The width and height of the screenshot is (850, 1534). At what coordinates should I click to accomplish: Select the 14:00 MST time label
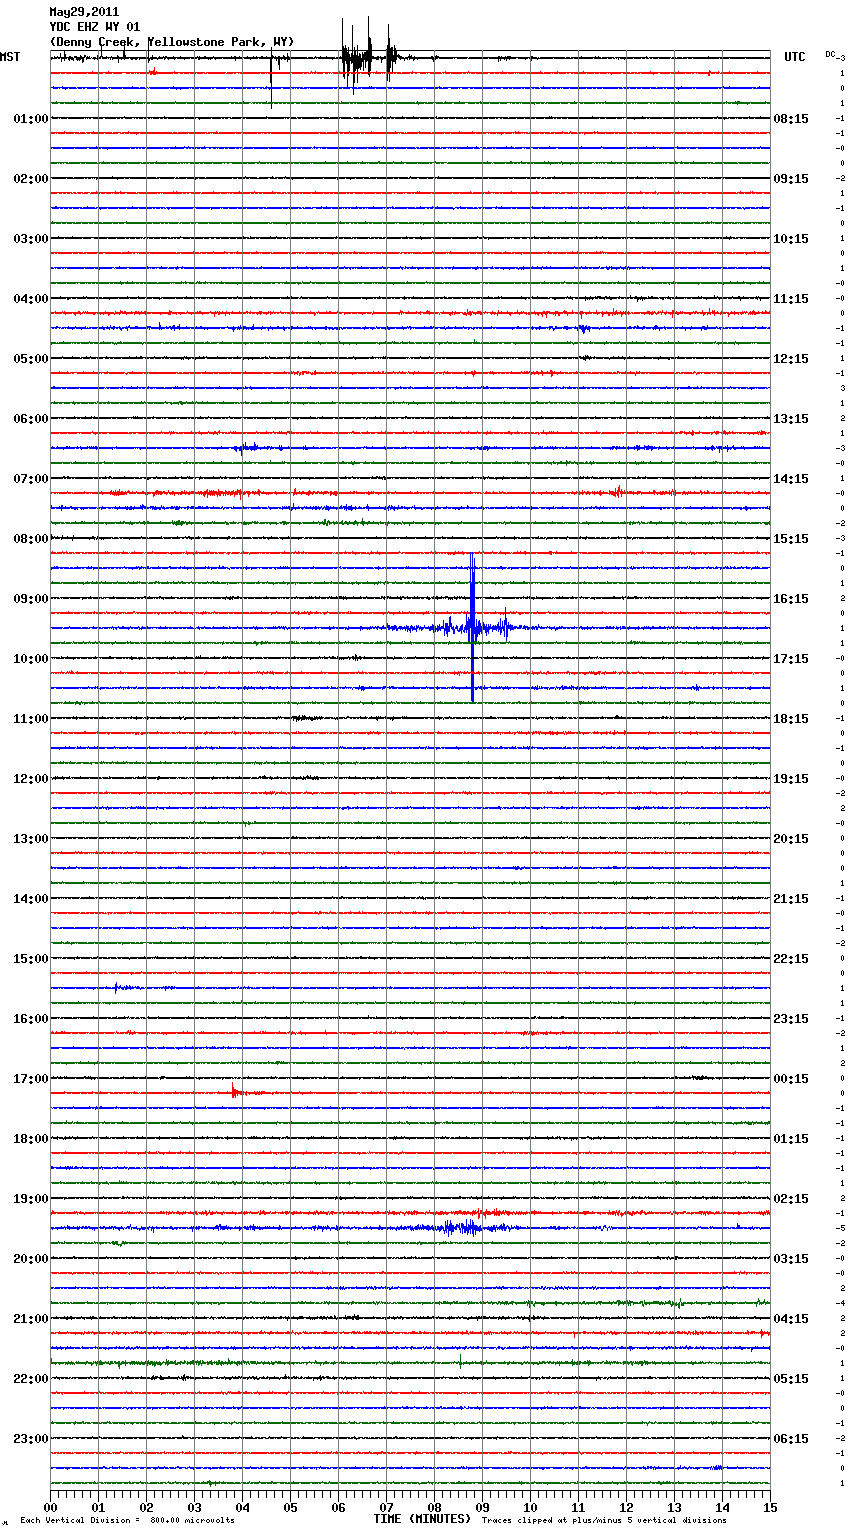[x=31, y=899]
